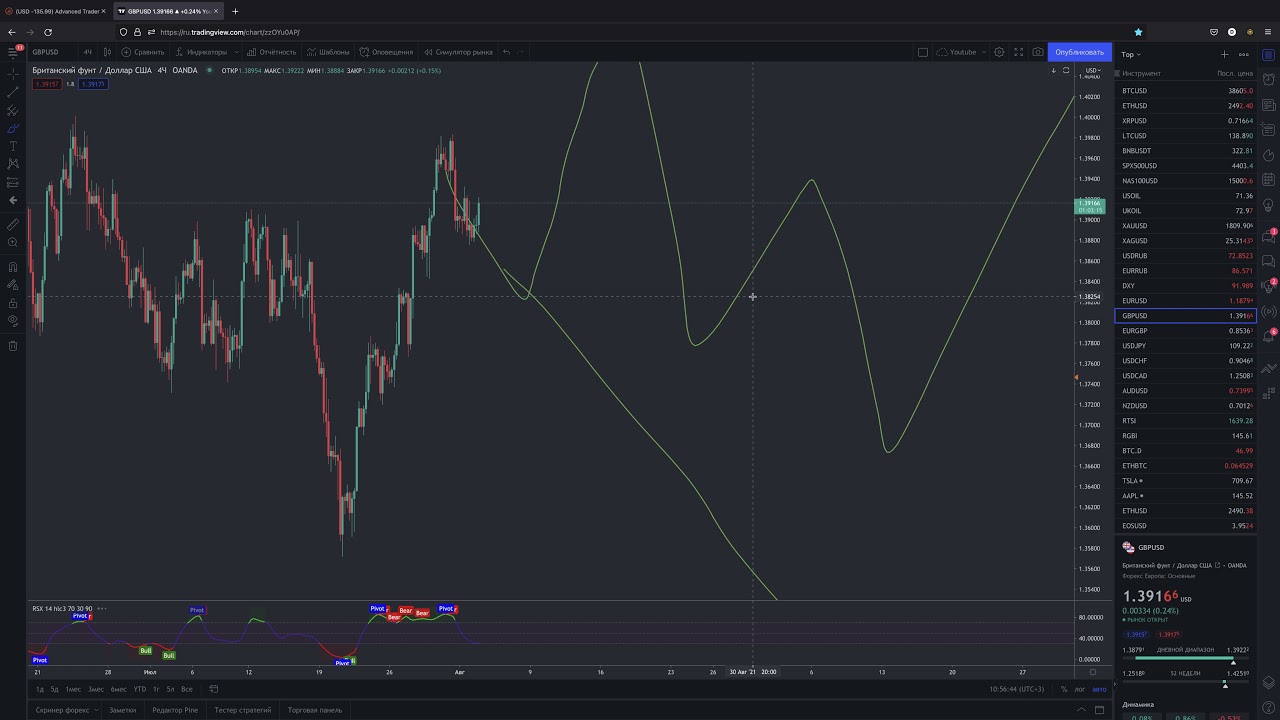Image resolution: width=1280 pixels, height=720 pixels.
Task: Open Шаблоны templates button
Action: pyautogui.click(x=329, y=52)
